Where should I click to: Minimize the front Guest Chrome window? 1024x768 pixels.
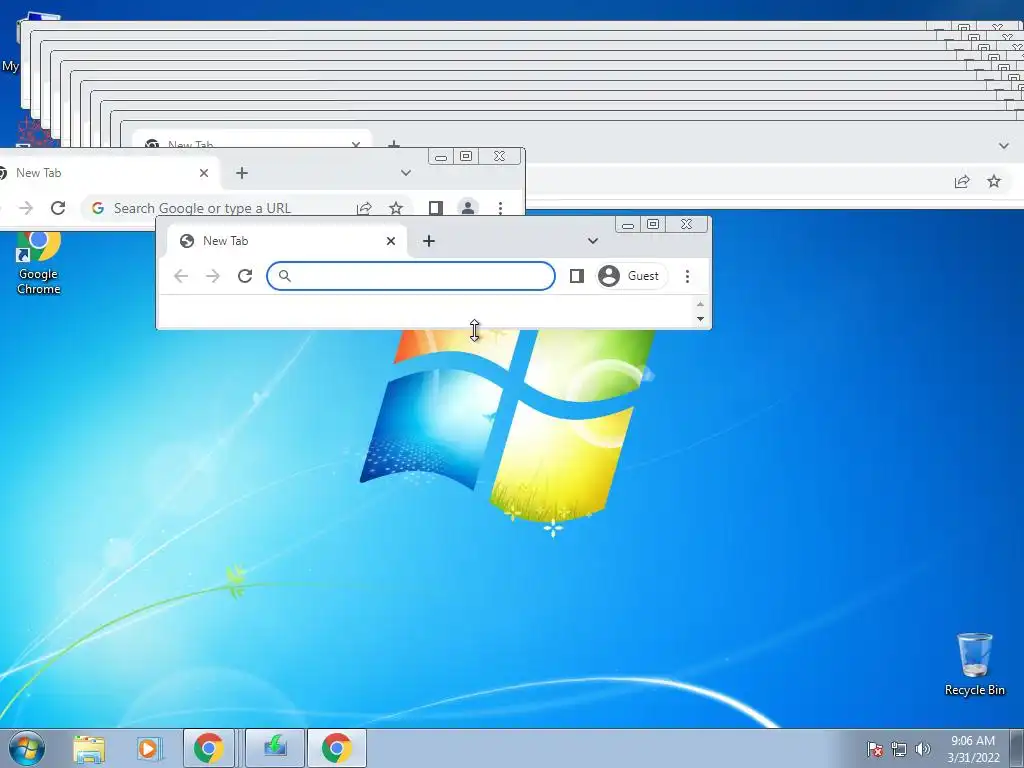[x=628, y=225]
